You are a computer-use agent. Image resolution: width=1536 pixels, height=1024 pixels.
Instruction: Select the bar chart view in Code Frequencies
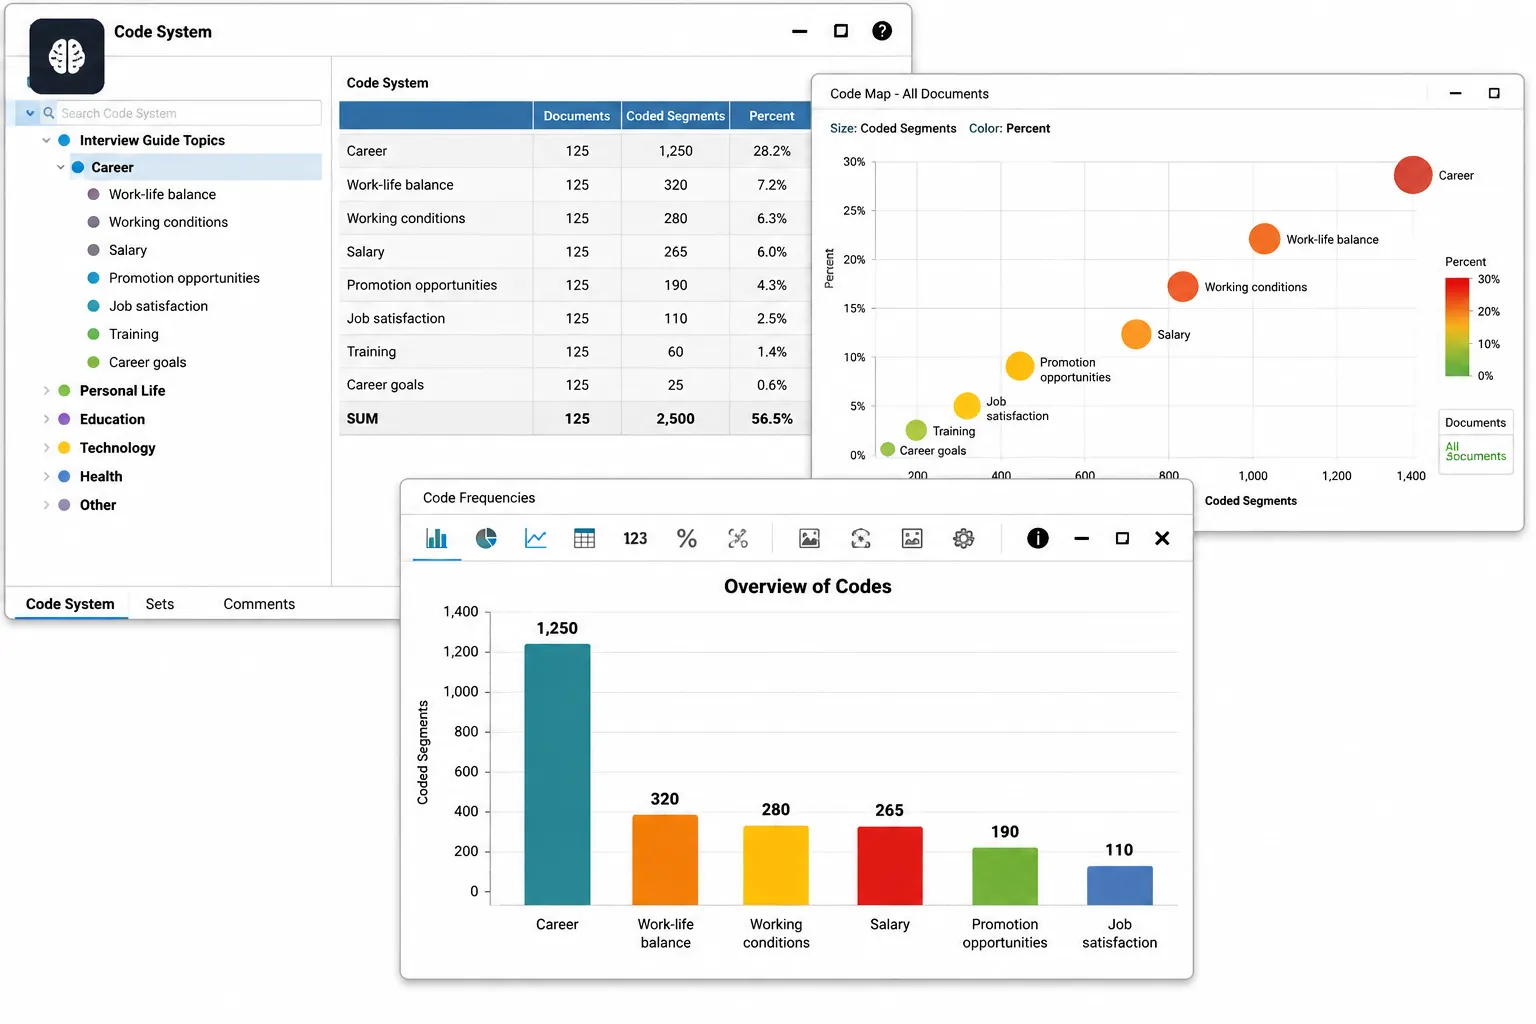[x=437, y=538]
